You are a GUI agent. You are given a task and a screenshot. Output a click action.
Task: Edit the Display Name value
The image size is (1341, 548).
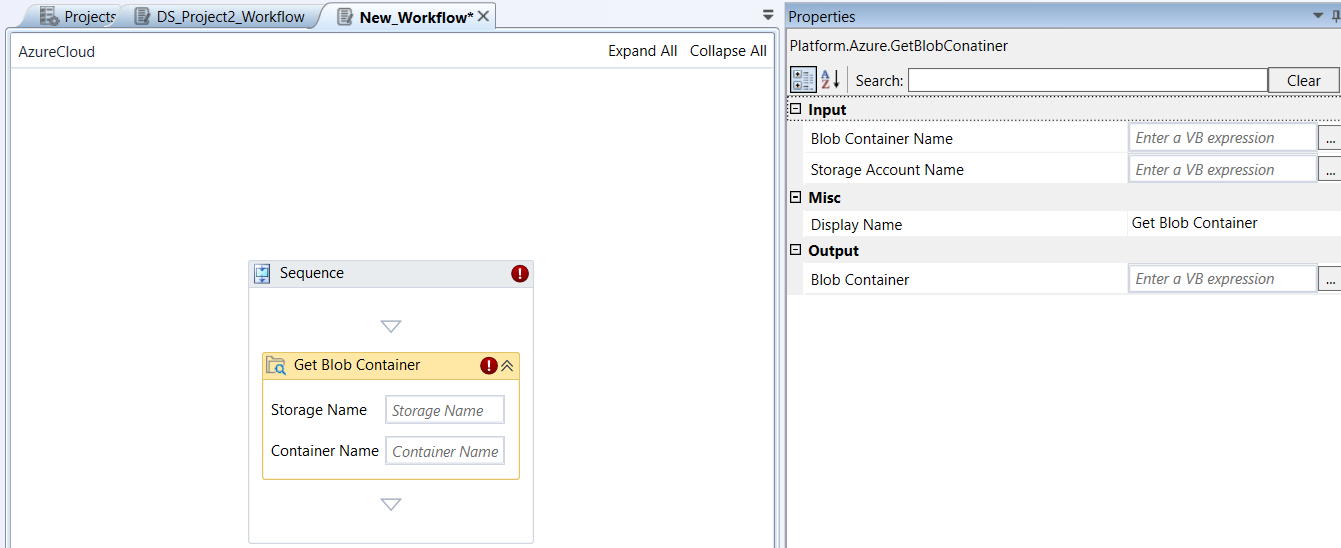[x=1234, y=223]
